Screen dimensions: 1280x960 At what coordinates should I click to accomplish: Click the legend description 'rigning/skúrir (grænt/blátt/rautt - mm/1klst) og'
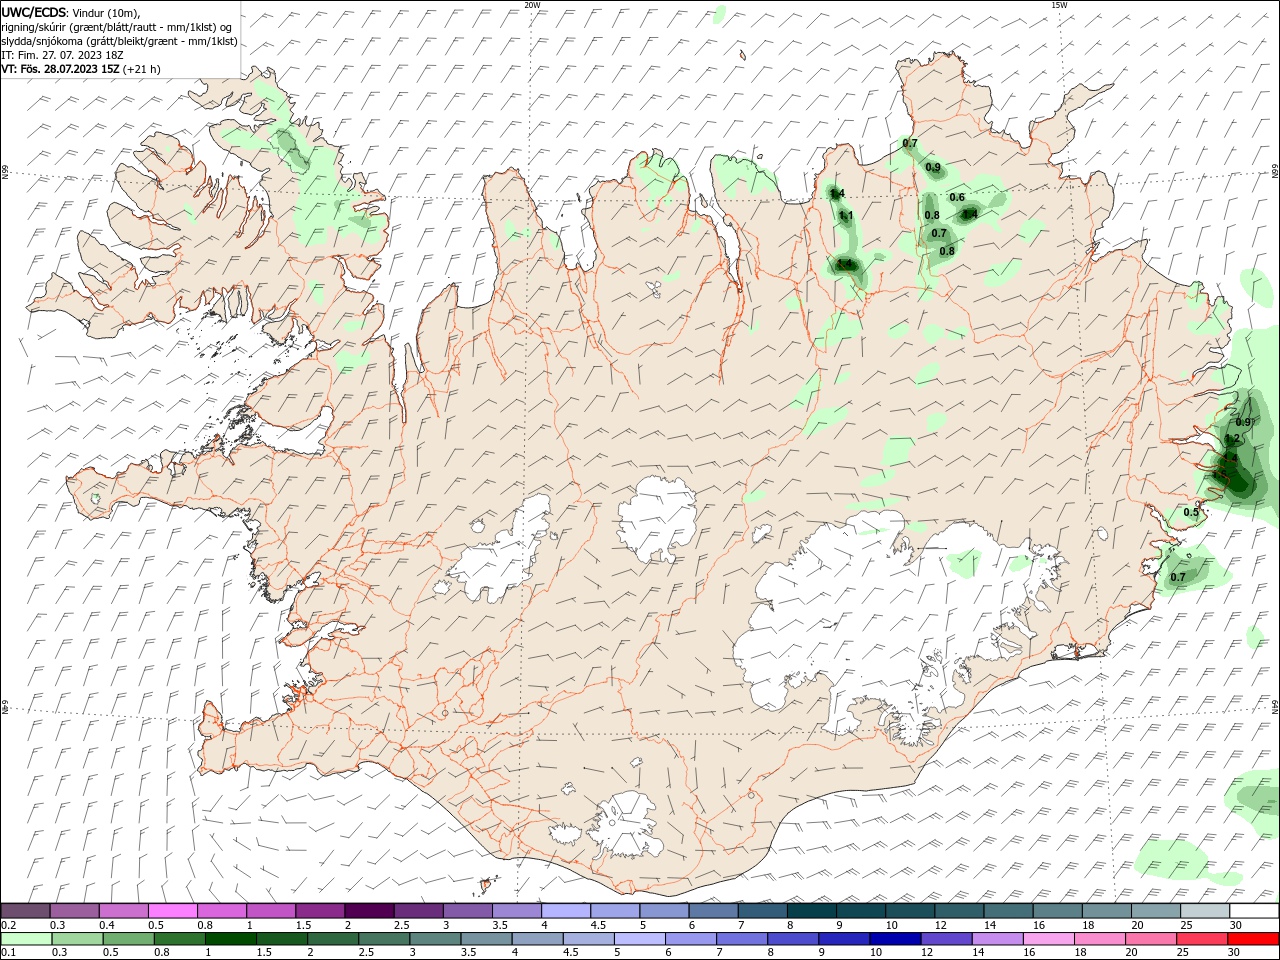pos(117,26)
